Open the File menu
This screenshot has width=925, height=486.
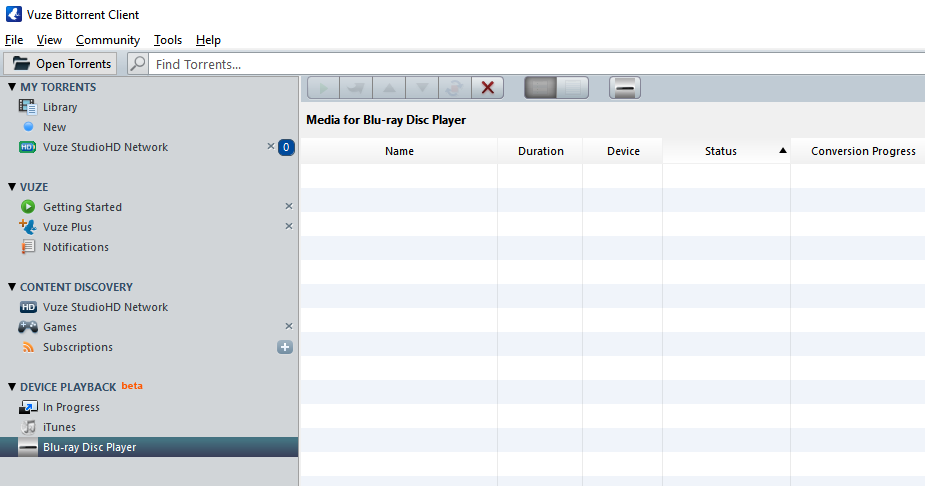(x=14, y=40)
